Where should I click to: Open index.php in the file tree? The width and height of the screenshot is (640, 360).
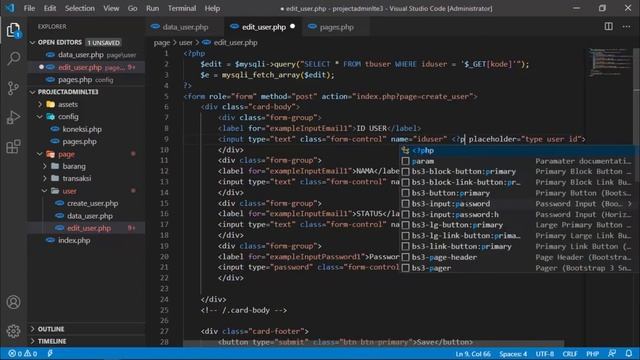click(x=74, y=240)
